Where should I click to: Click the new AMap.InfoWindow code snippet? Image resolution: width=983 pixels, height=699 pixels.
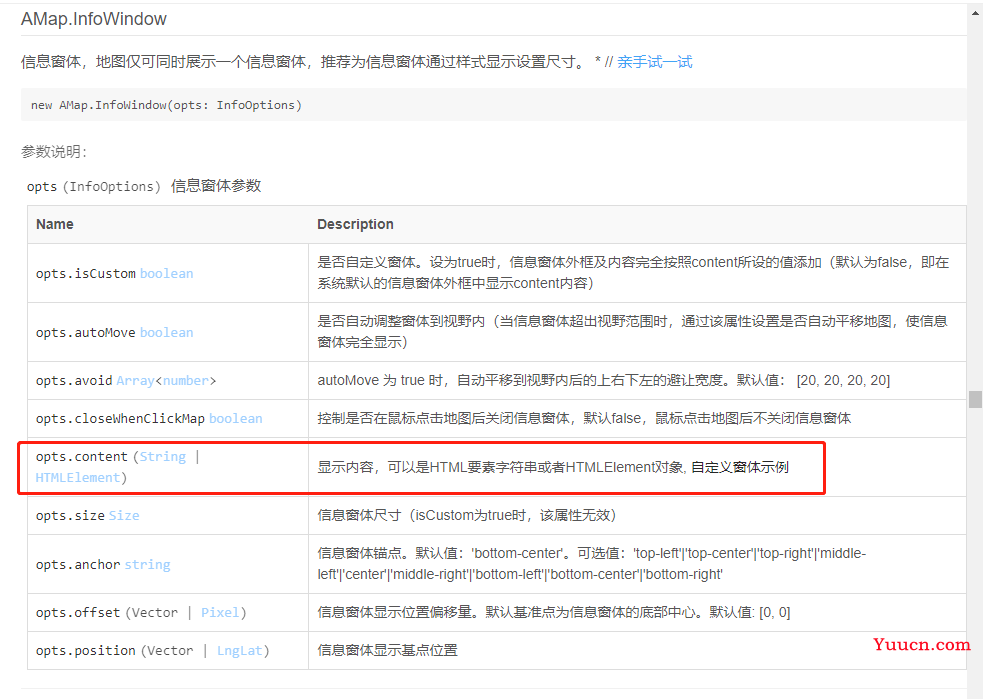pos(167,105)
